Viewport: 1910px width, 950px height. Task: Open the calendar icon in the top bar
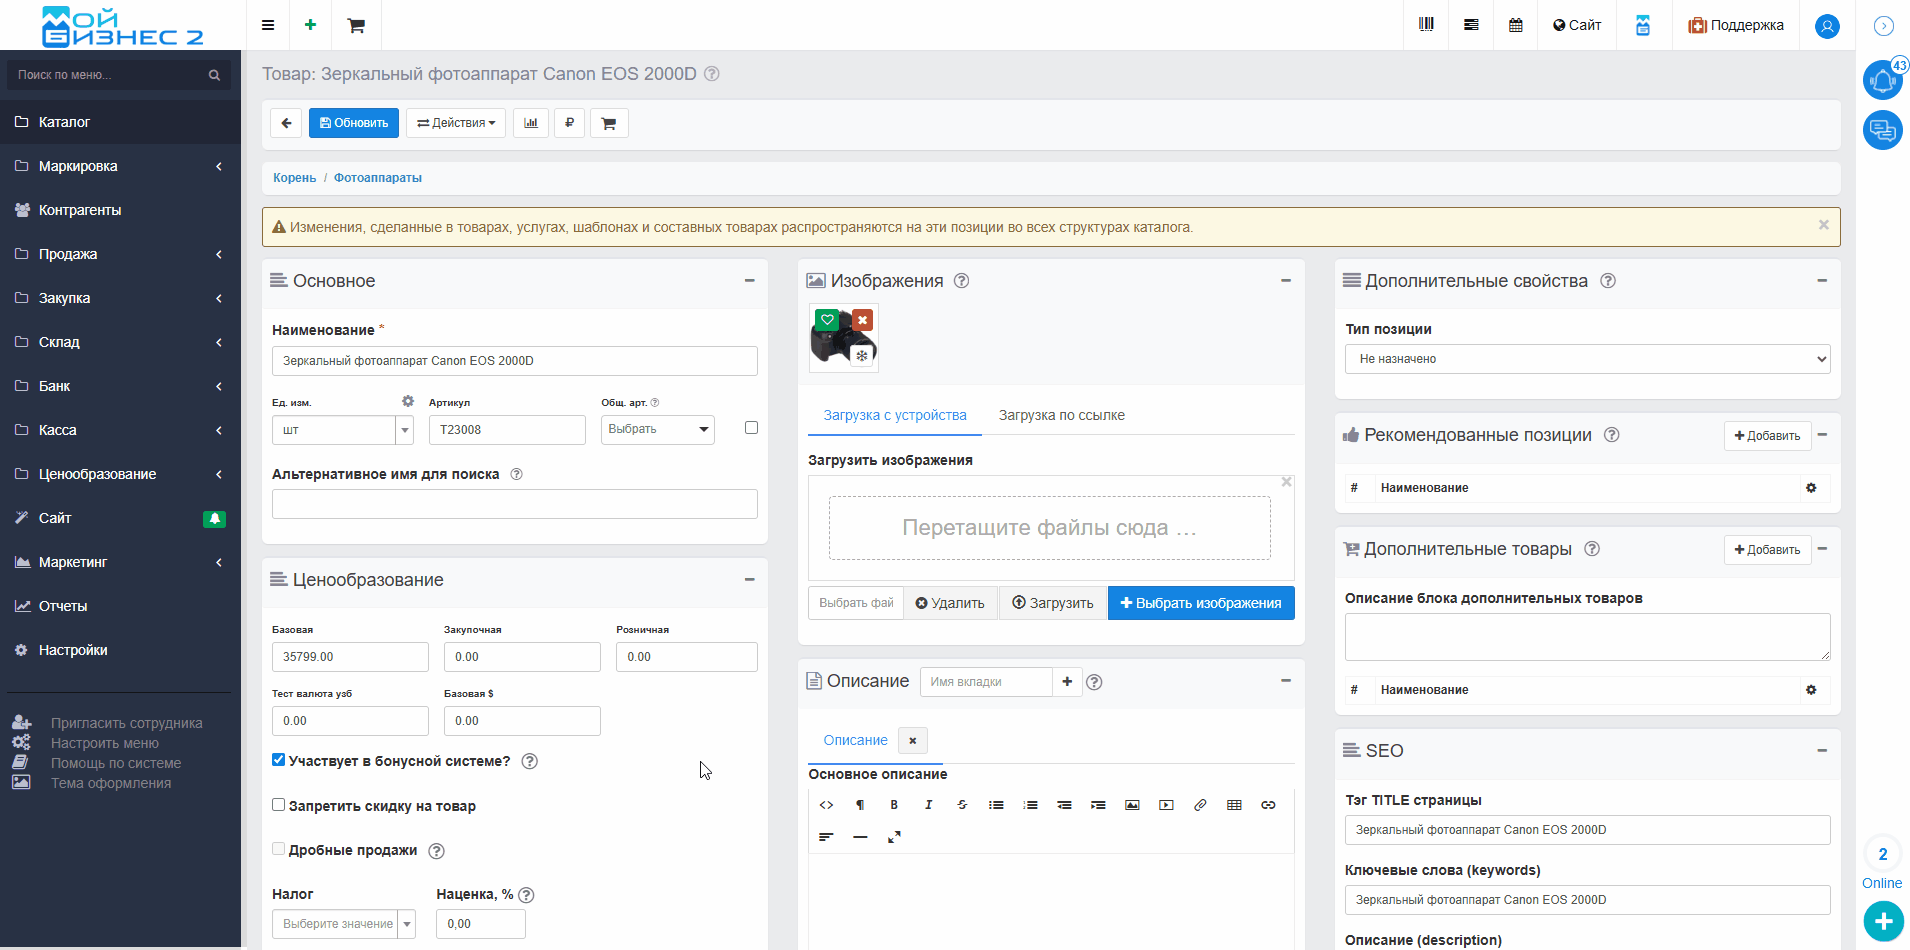(x=1516, y=25)
